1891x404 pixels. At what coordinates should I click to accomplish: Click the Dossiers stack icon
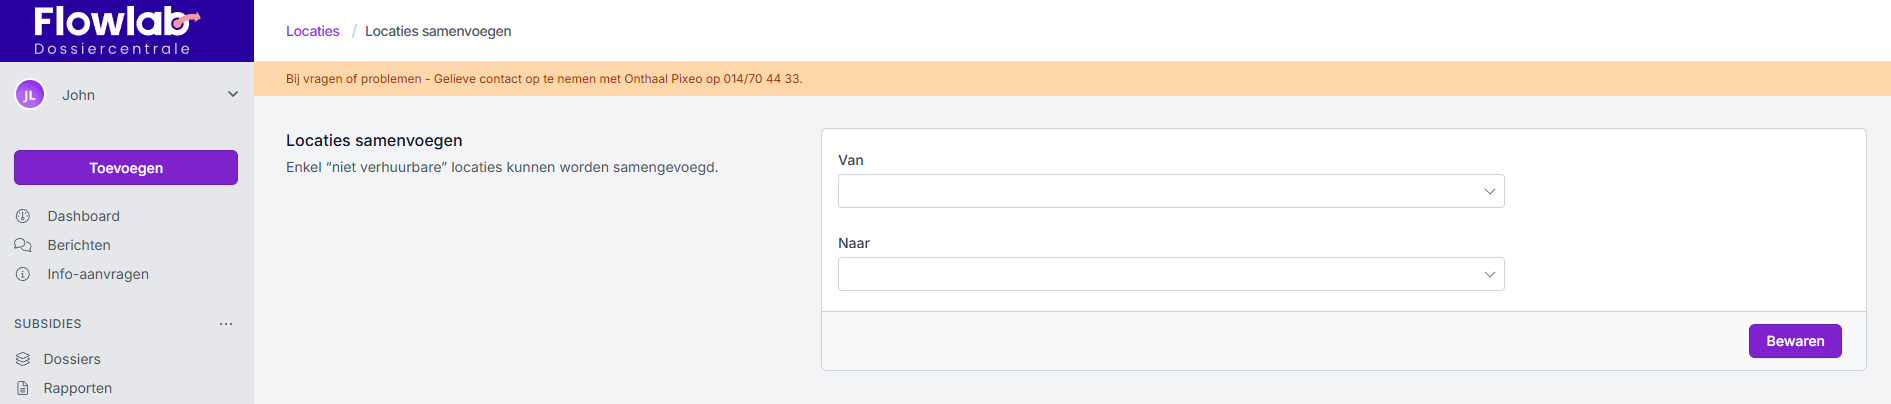click(23, 359)
